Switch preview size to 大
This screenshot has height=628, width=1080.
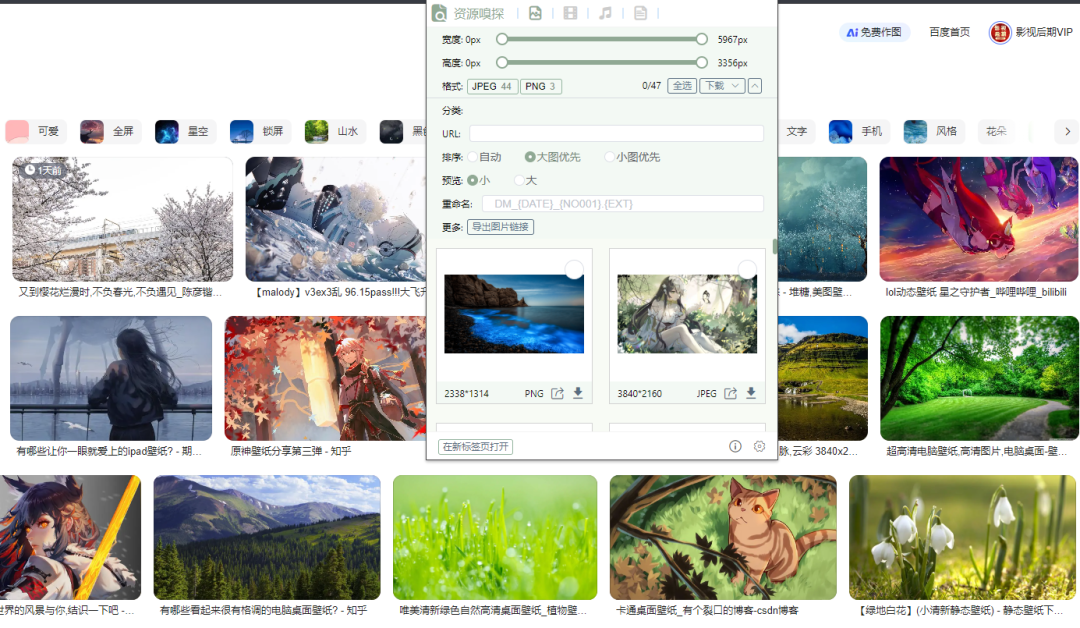(519, 180)
